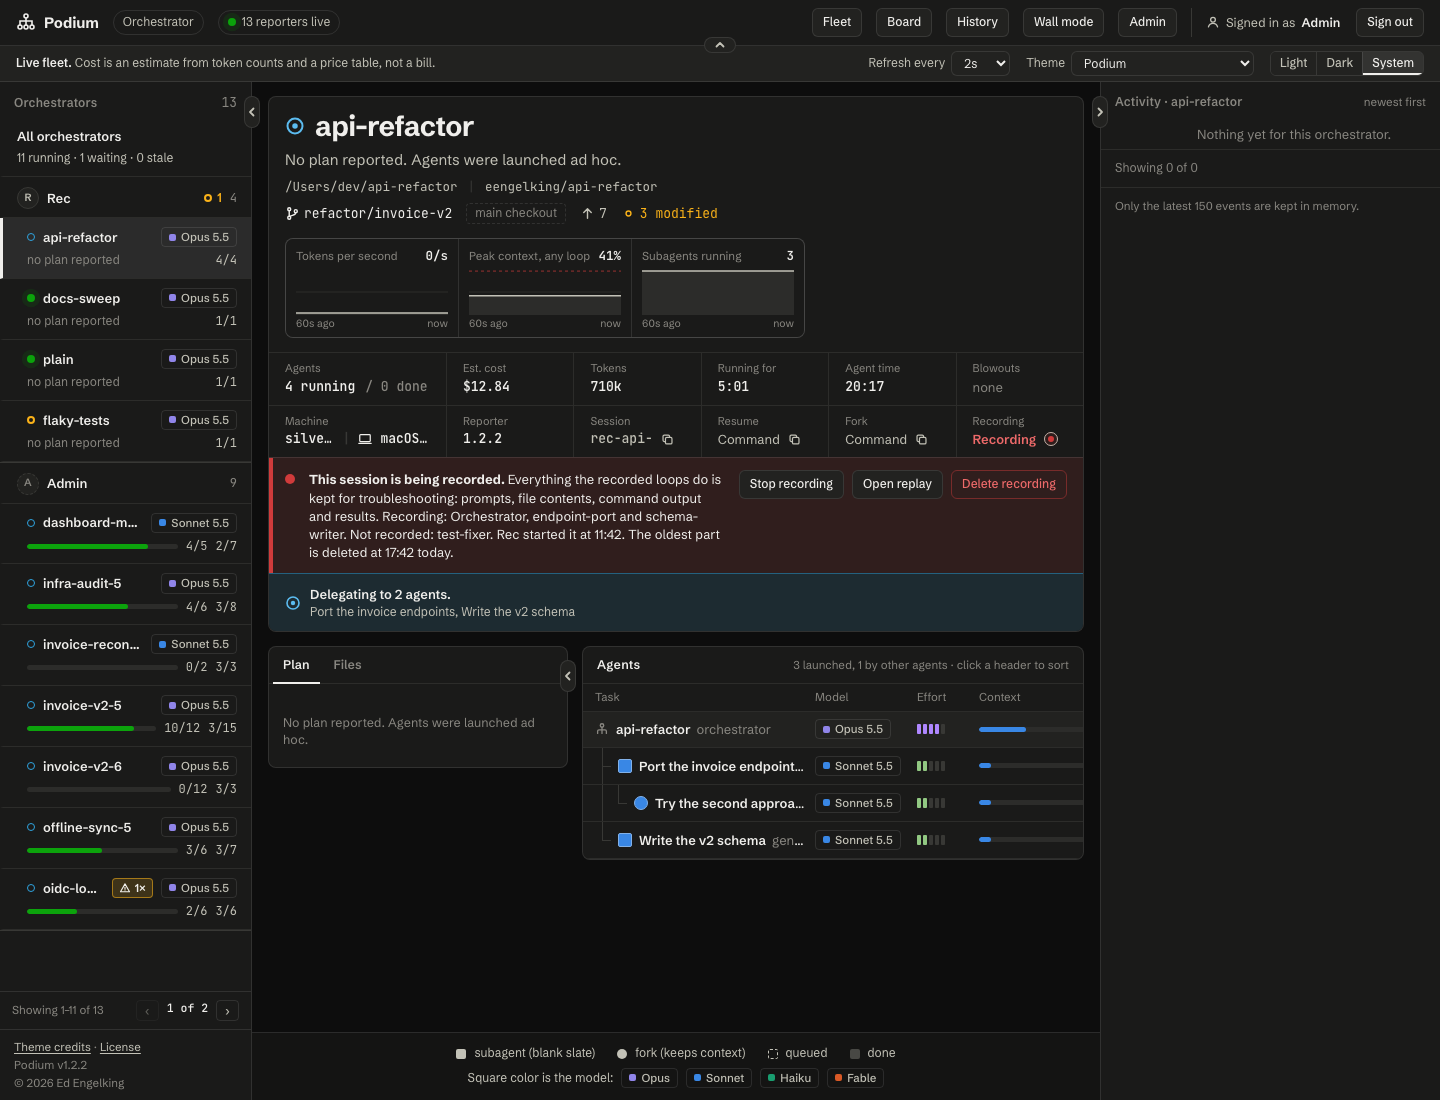Switch to the Plan tab
The height and width of the screenshot is (1100, 1440).
pyautogui.click(x=296, y=665)
